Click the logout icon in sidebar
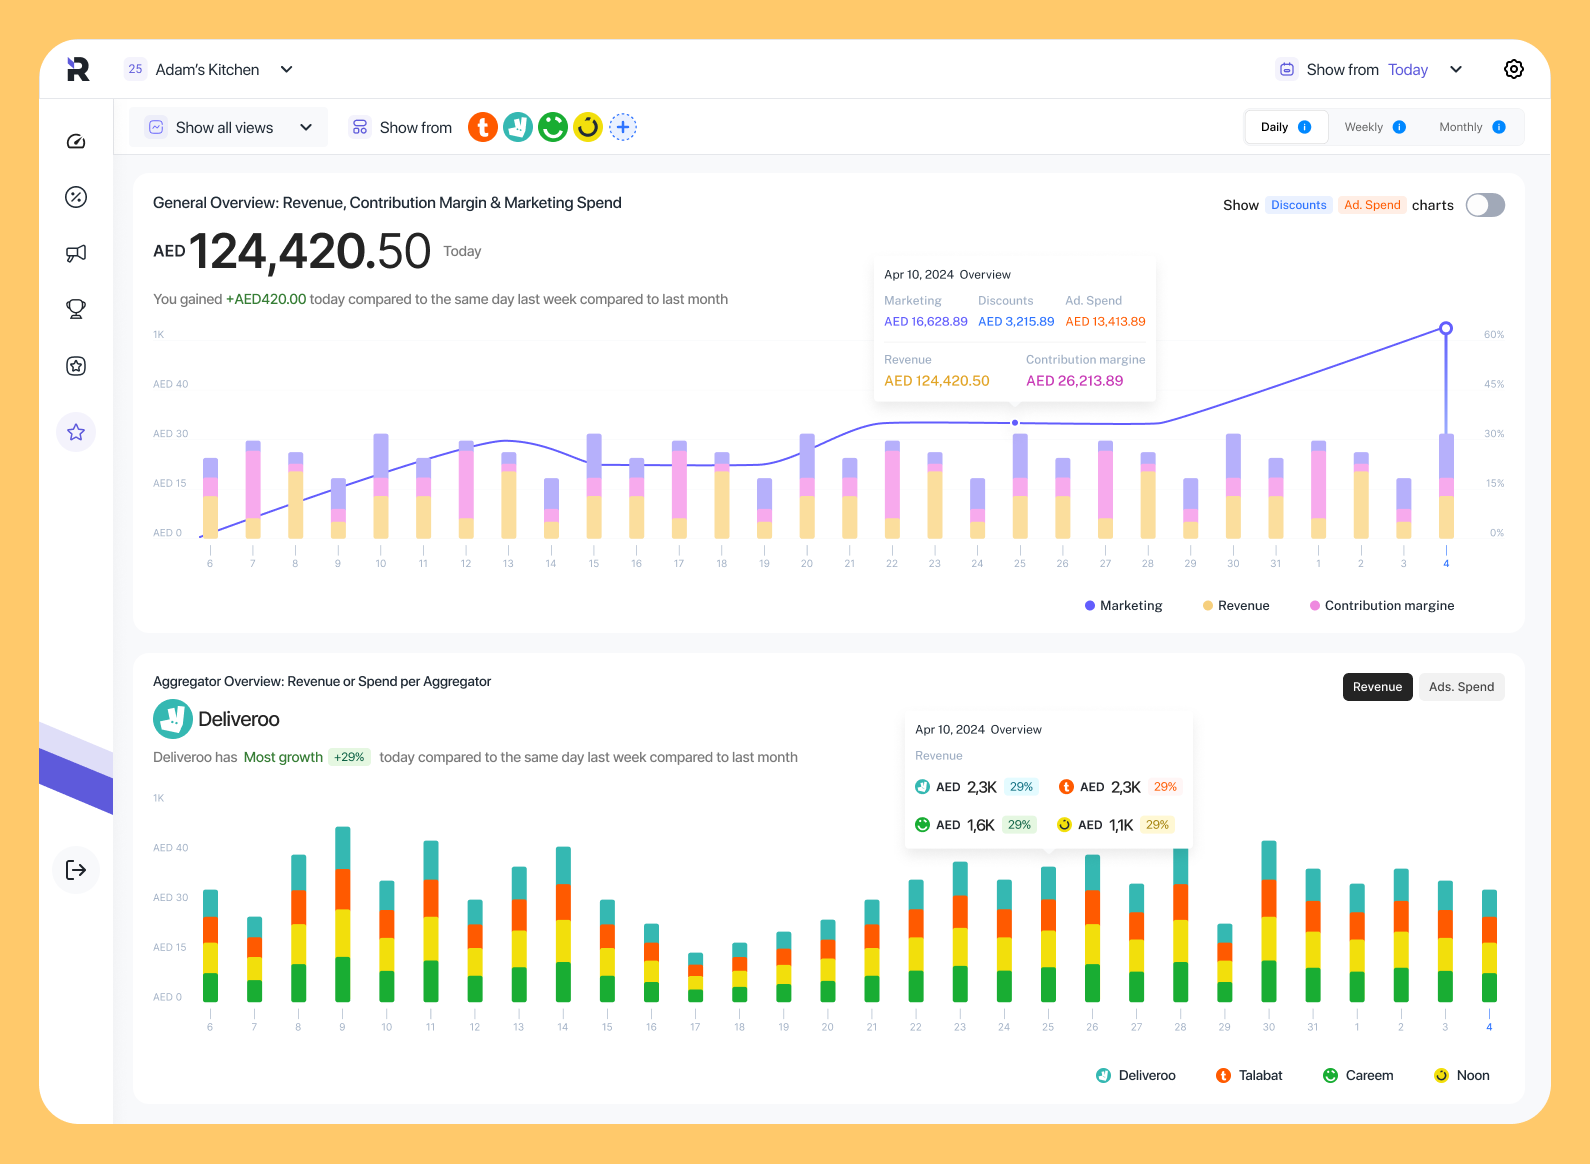The height and width of the screenshot is (1164, 1590). pos(76,870)
